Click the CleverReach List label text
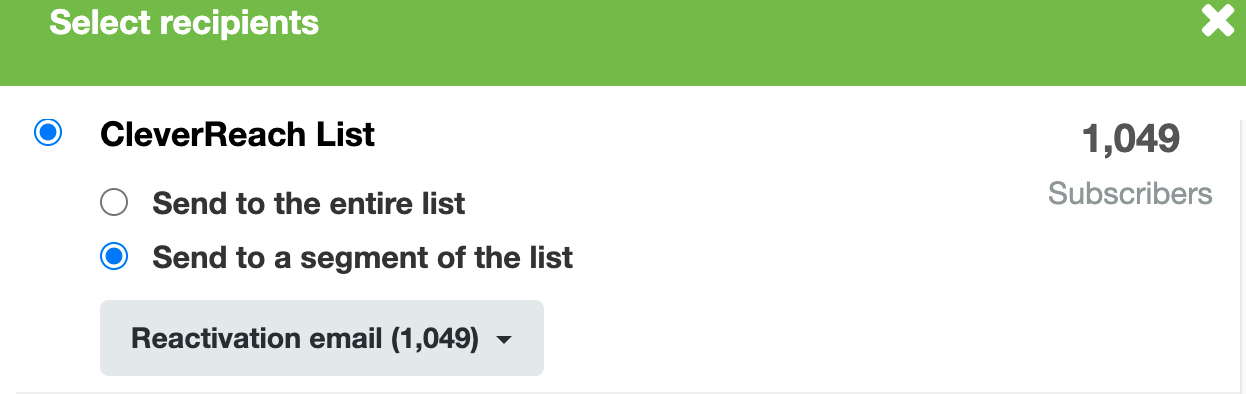The height and width of the screenshot is (394, 1246). coord(237,134)
